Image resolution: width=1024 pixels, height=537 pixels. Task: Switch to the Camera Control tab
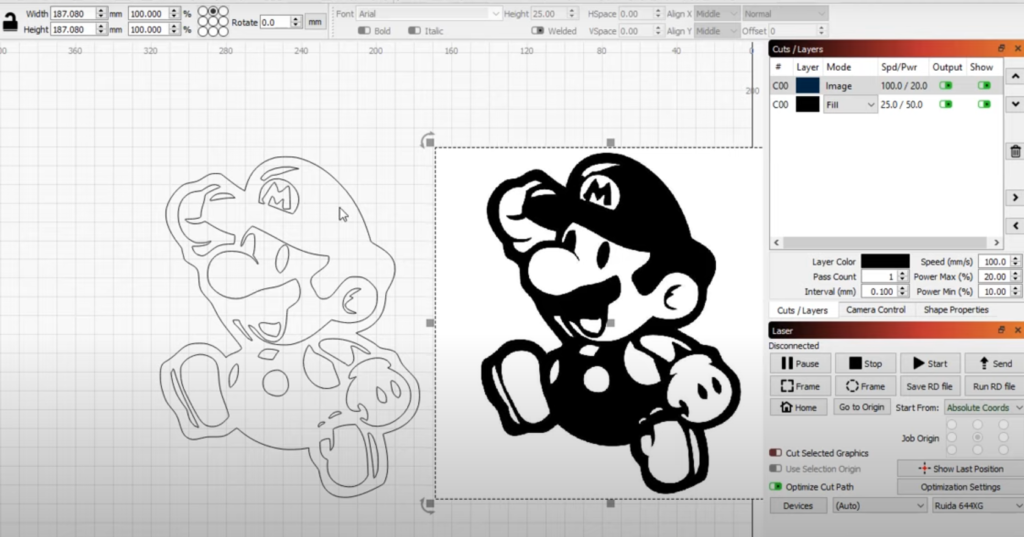(x=875, y=310)
